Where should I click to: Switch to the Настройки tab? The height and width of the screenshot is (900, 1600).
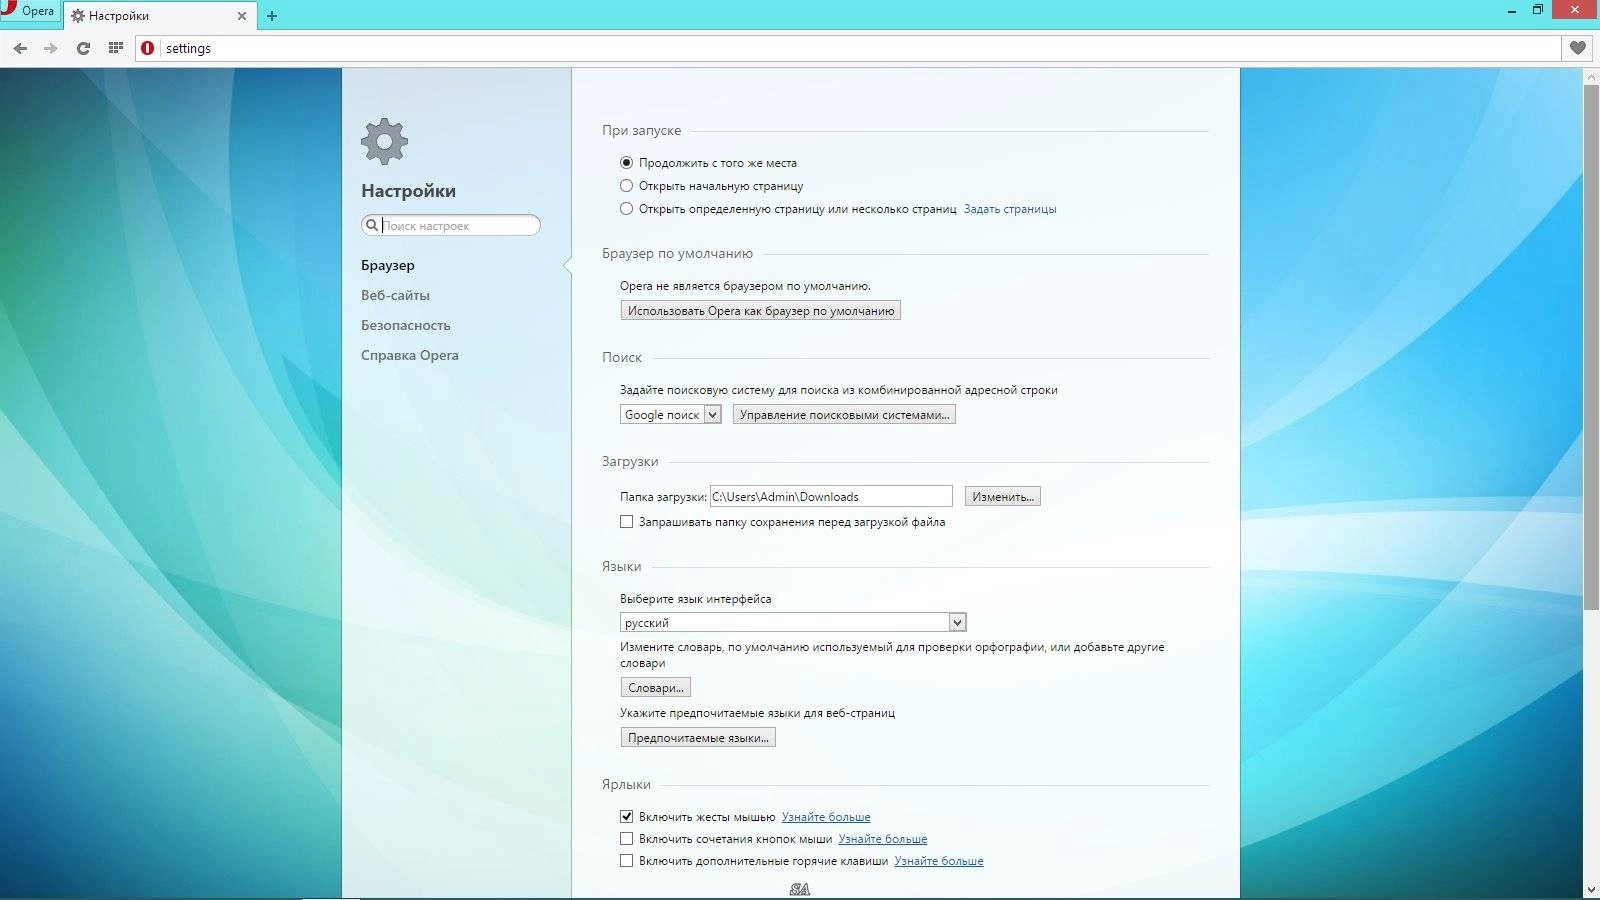point(158,16)
